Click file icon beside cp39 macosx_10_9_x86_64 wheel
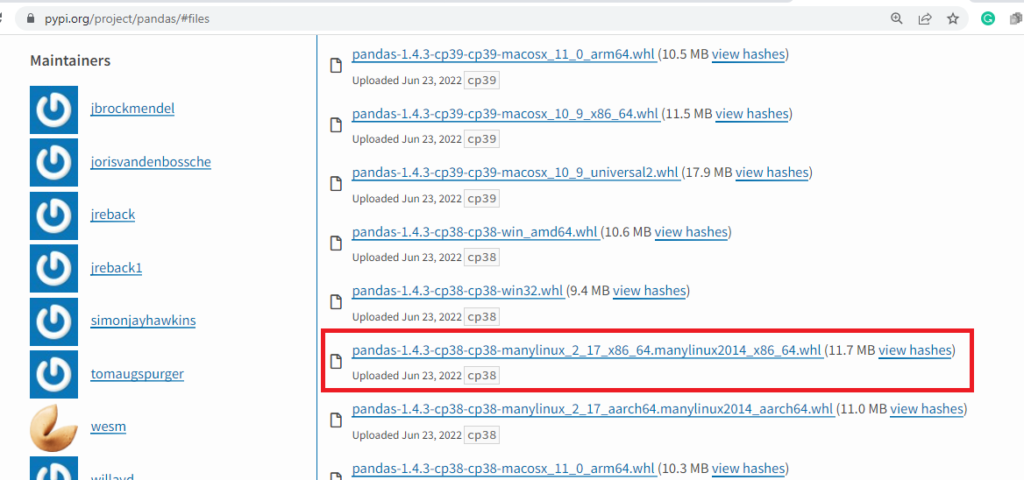Screen dimensions: 1024x480 click(x=336, y=125)
